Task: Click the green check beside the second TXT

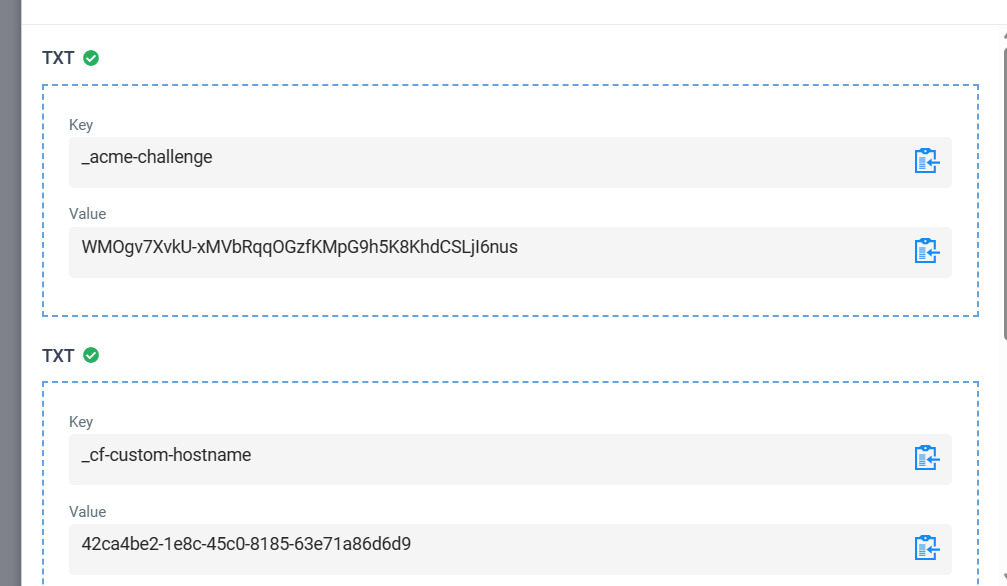Action: [91, 355]
